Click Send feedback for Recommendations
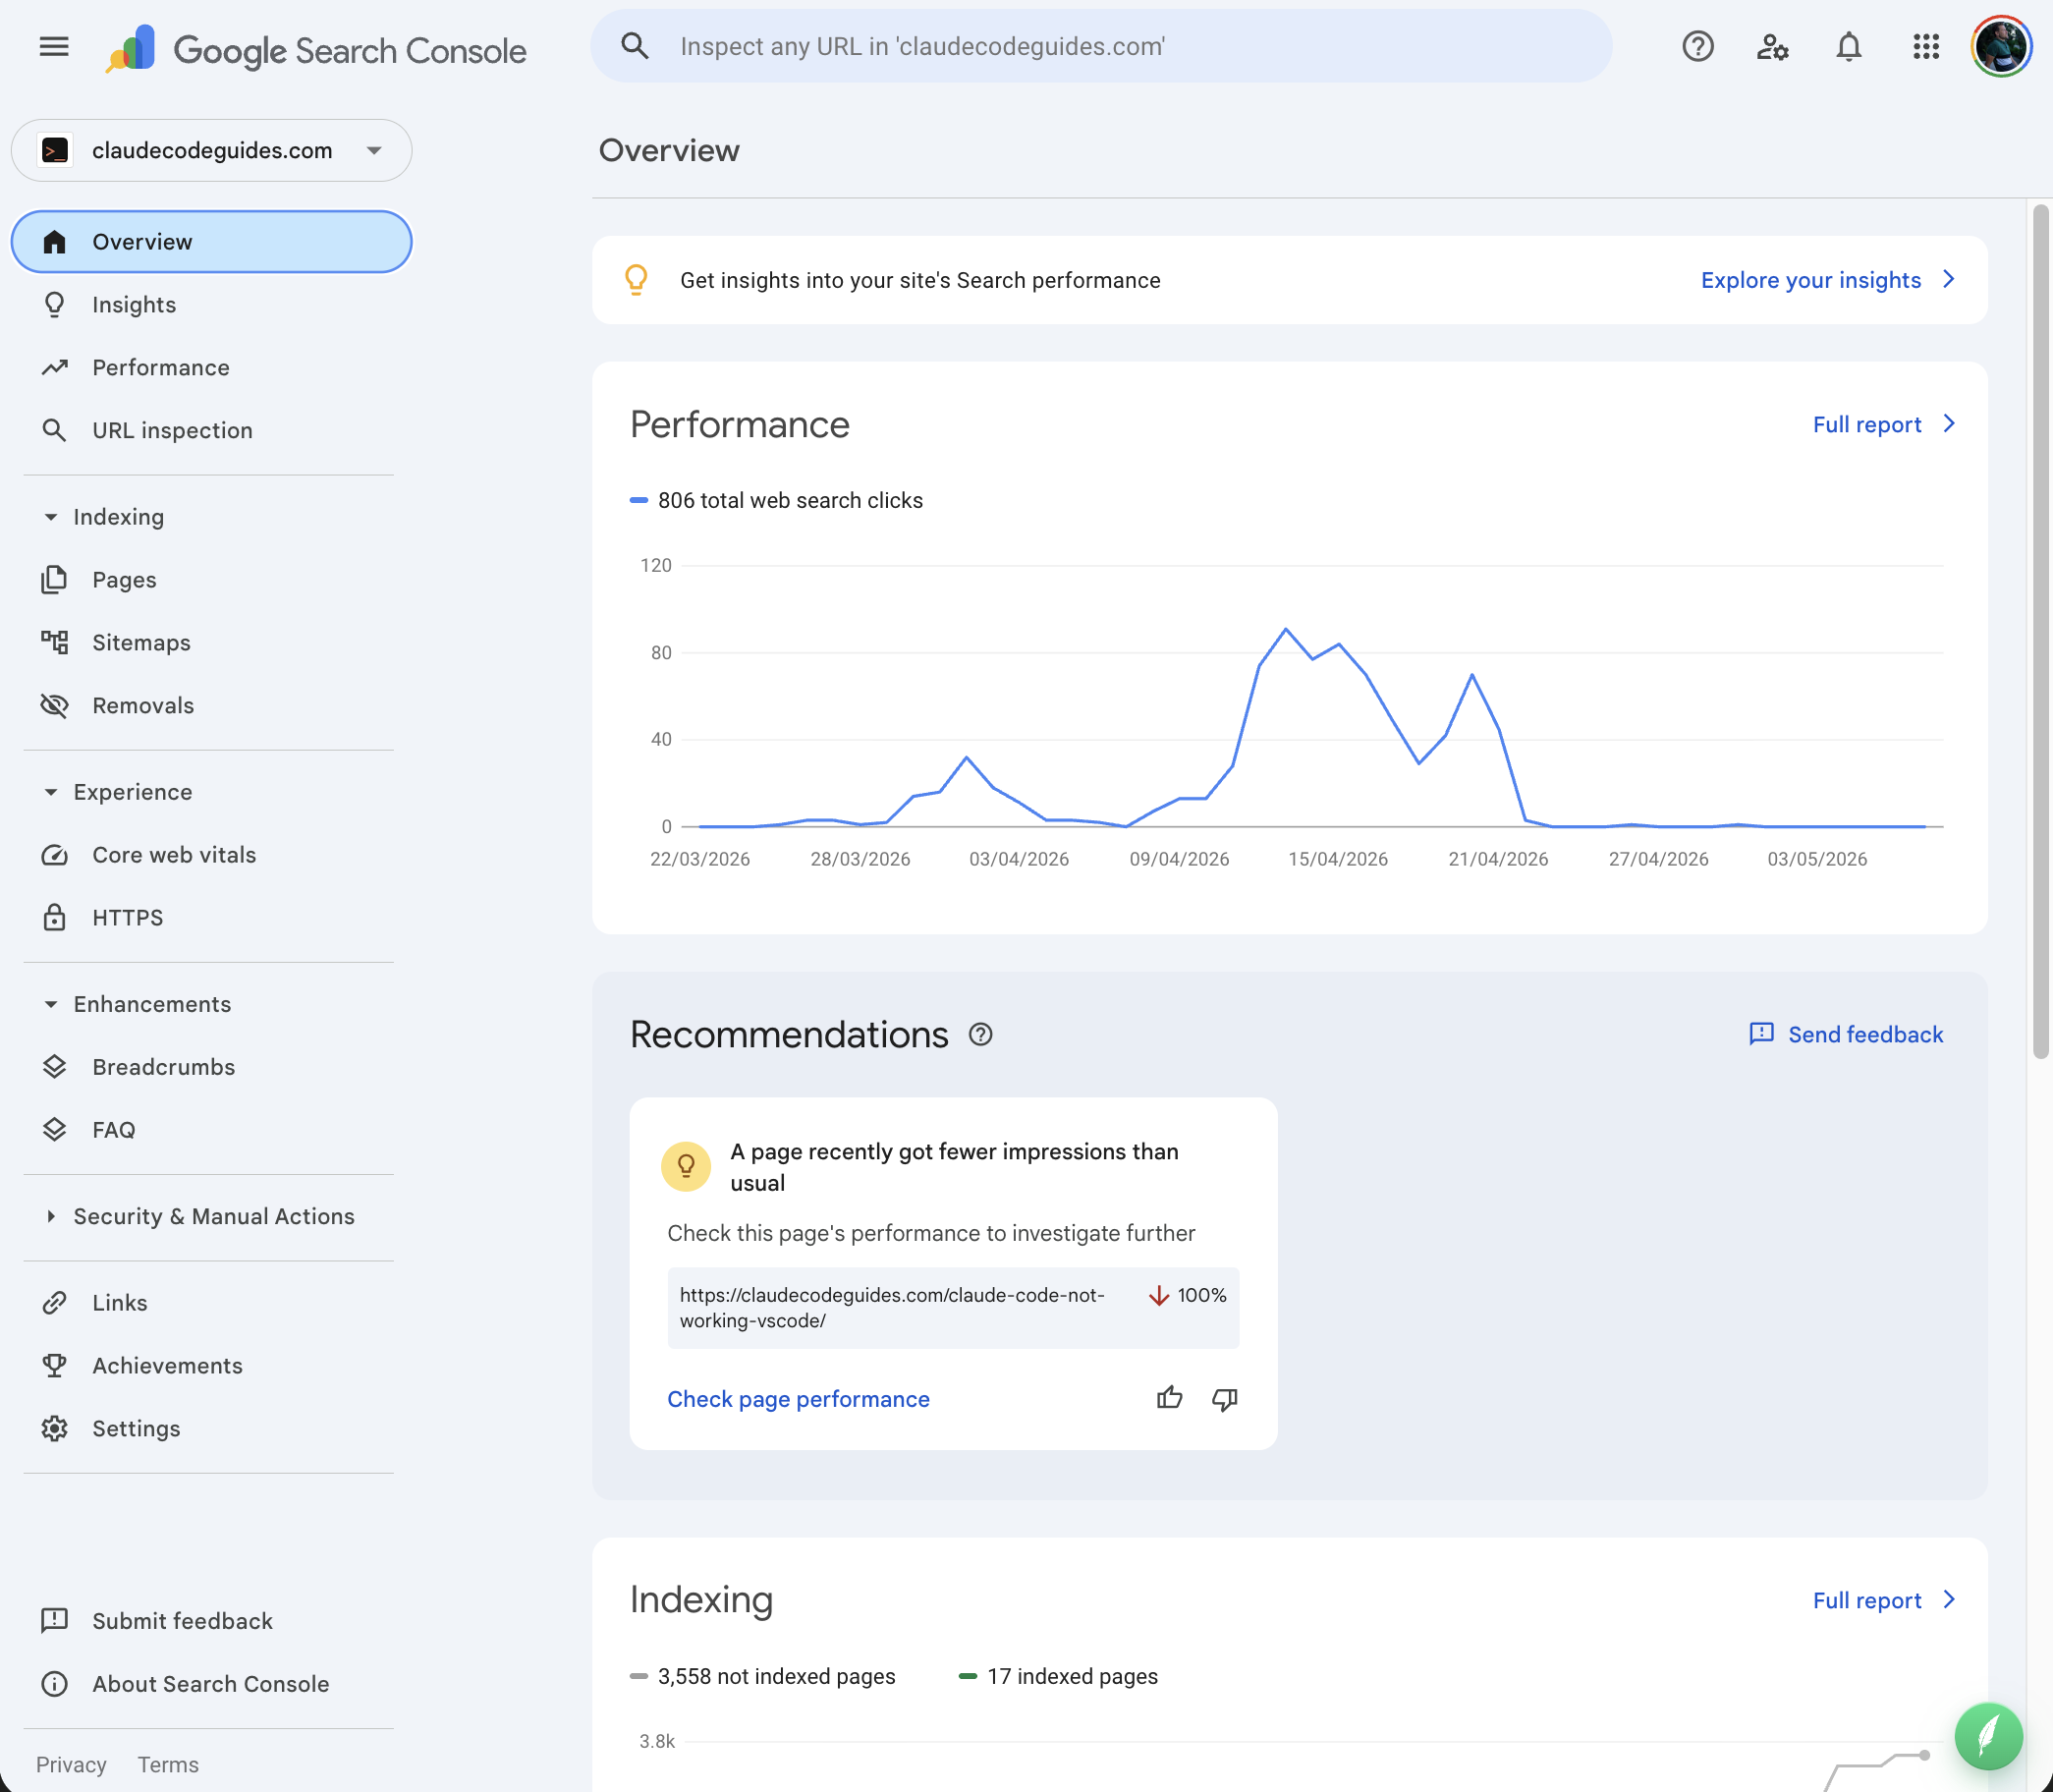Screen dimensions: 2053x1792 click(1846, 1034)
